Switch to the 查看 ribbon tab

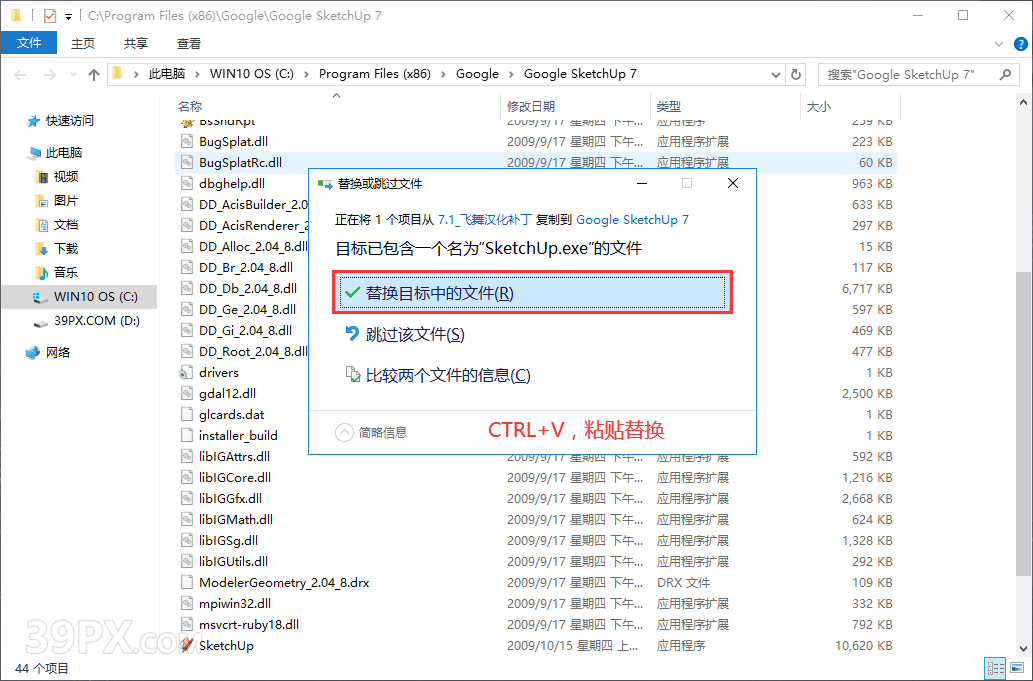pos(190,43)
